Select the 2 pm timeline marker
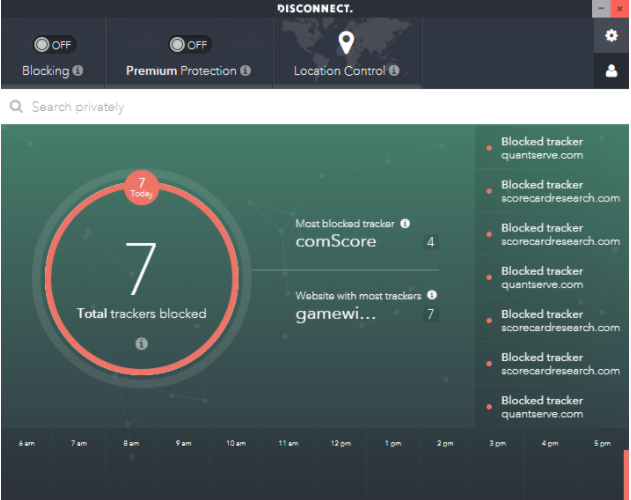 pyautogui.click(x=445, y=443)
